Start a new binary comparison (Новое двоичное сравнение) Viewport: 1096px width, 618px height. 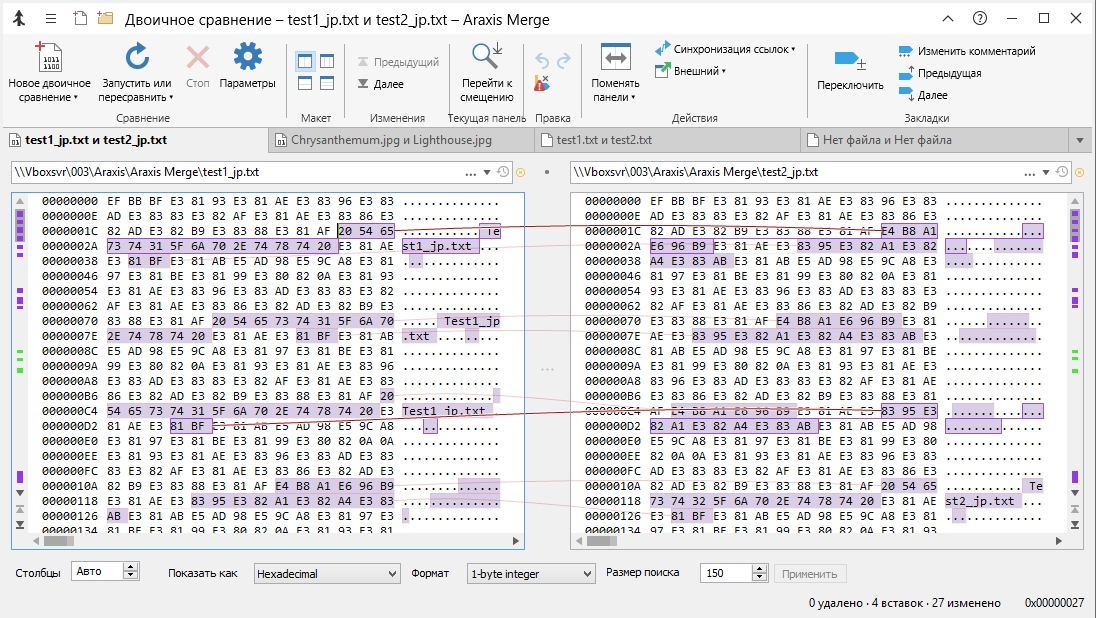click(x=49, y=72)
